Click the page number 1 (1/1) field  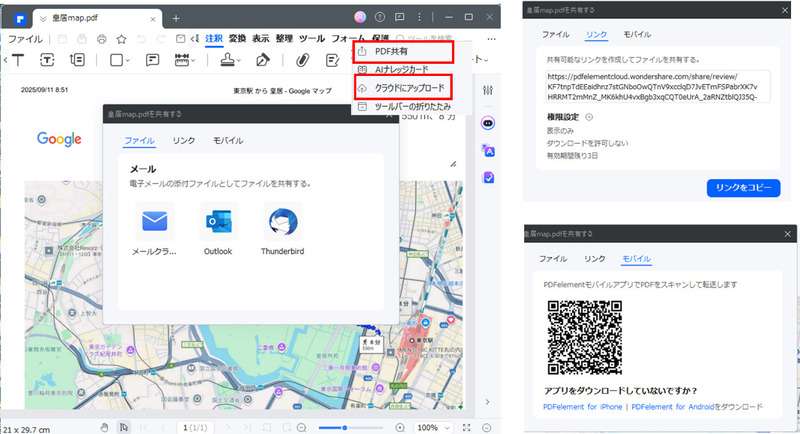[195, 427]
